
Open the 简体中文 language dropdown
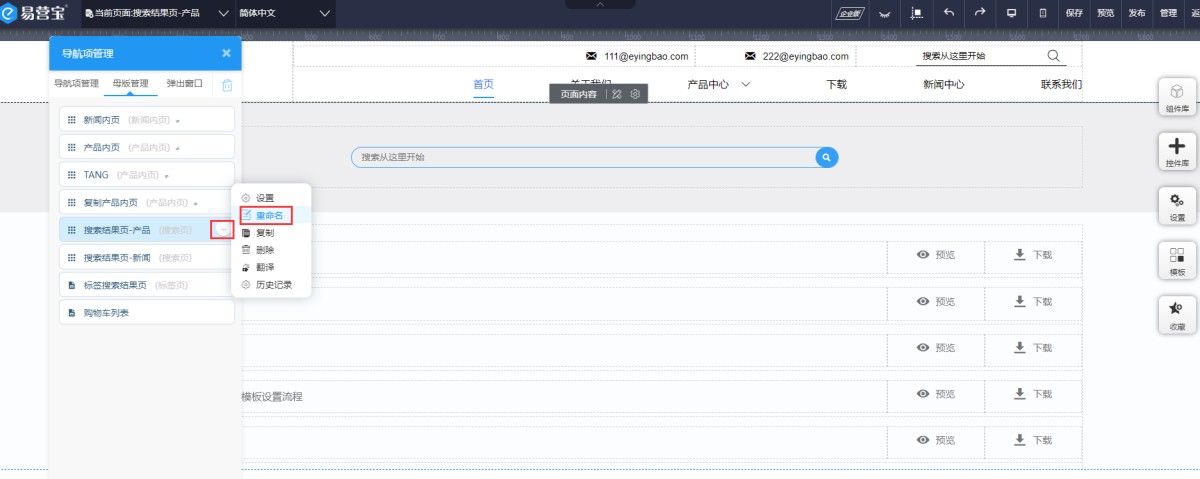[x=324, y=13]
